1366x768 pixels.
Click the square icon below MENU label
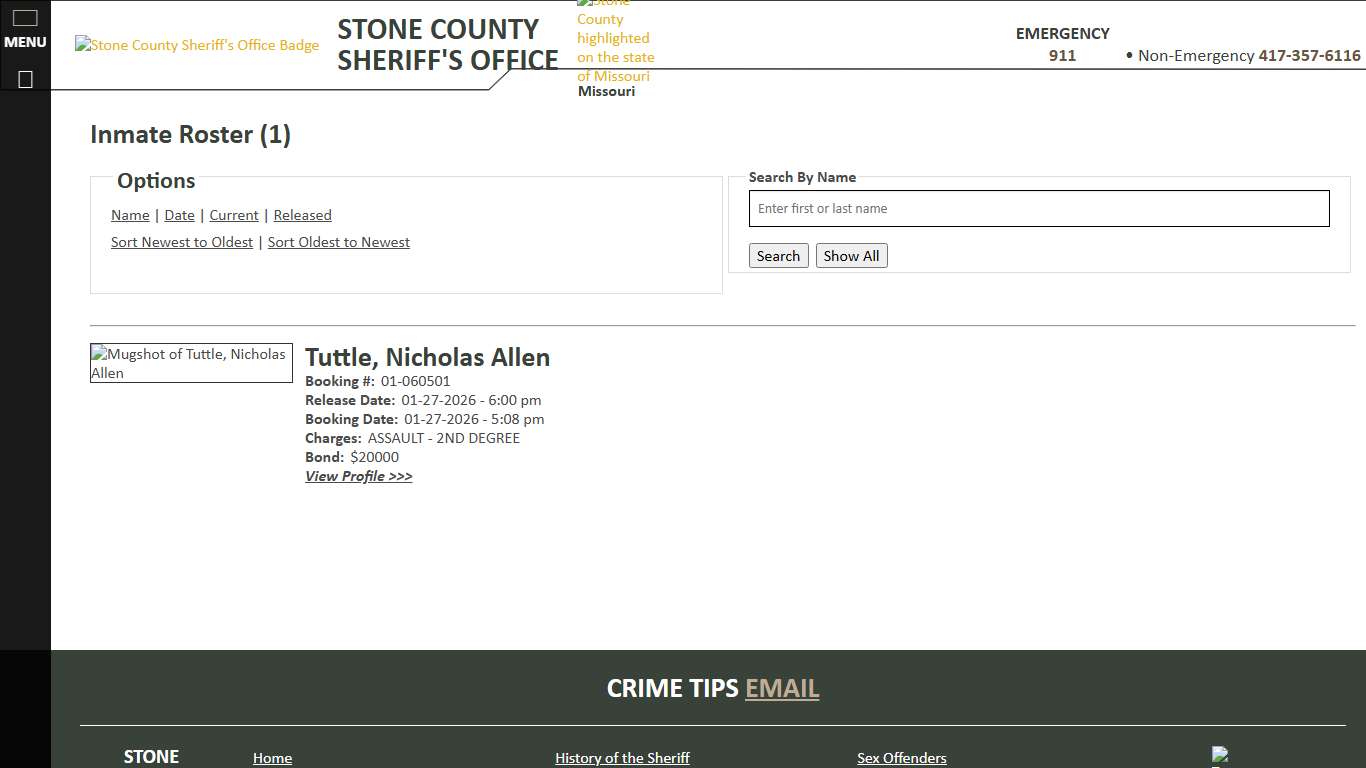24,79
